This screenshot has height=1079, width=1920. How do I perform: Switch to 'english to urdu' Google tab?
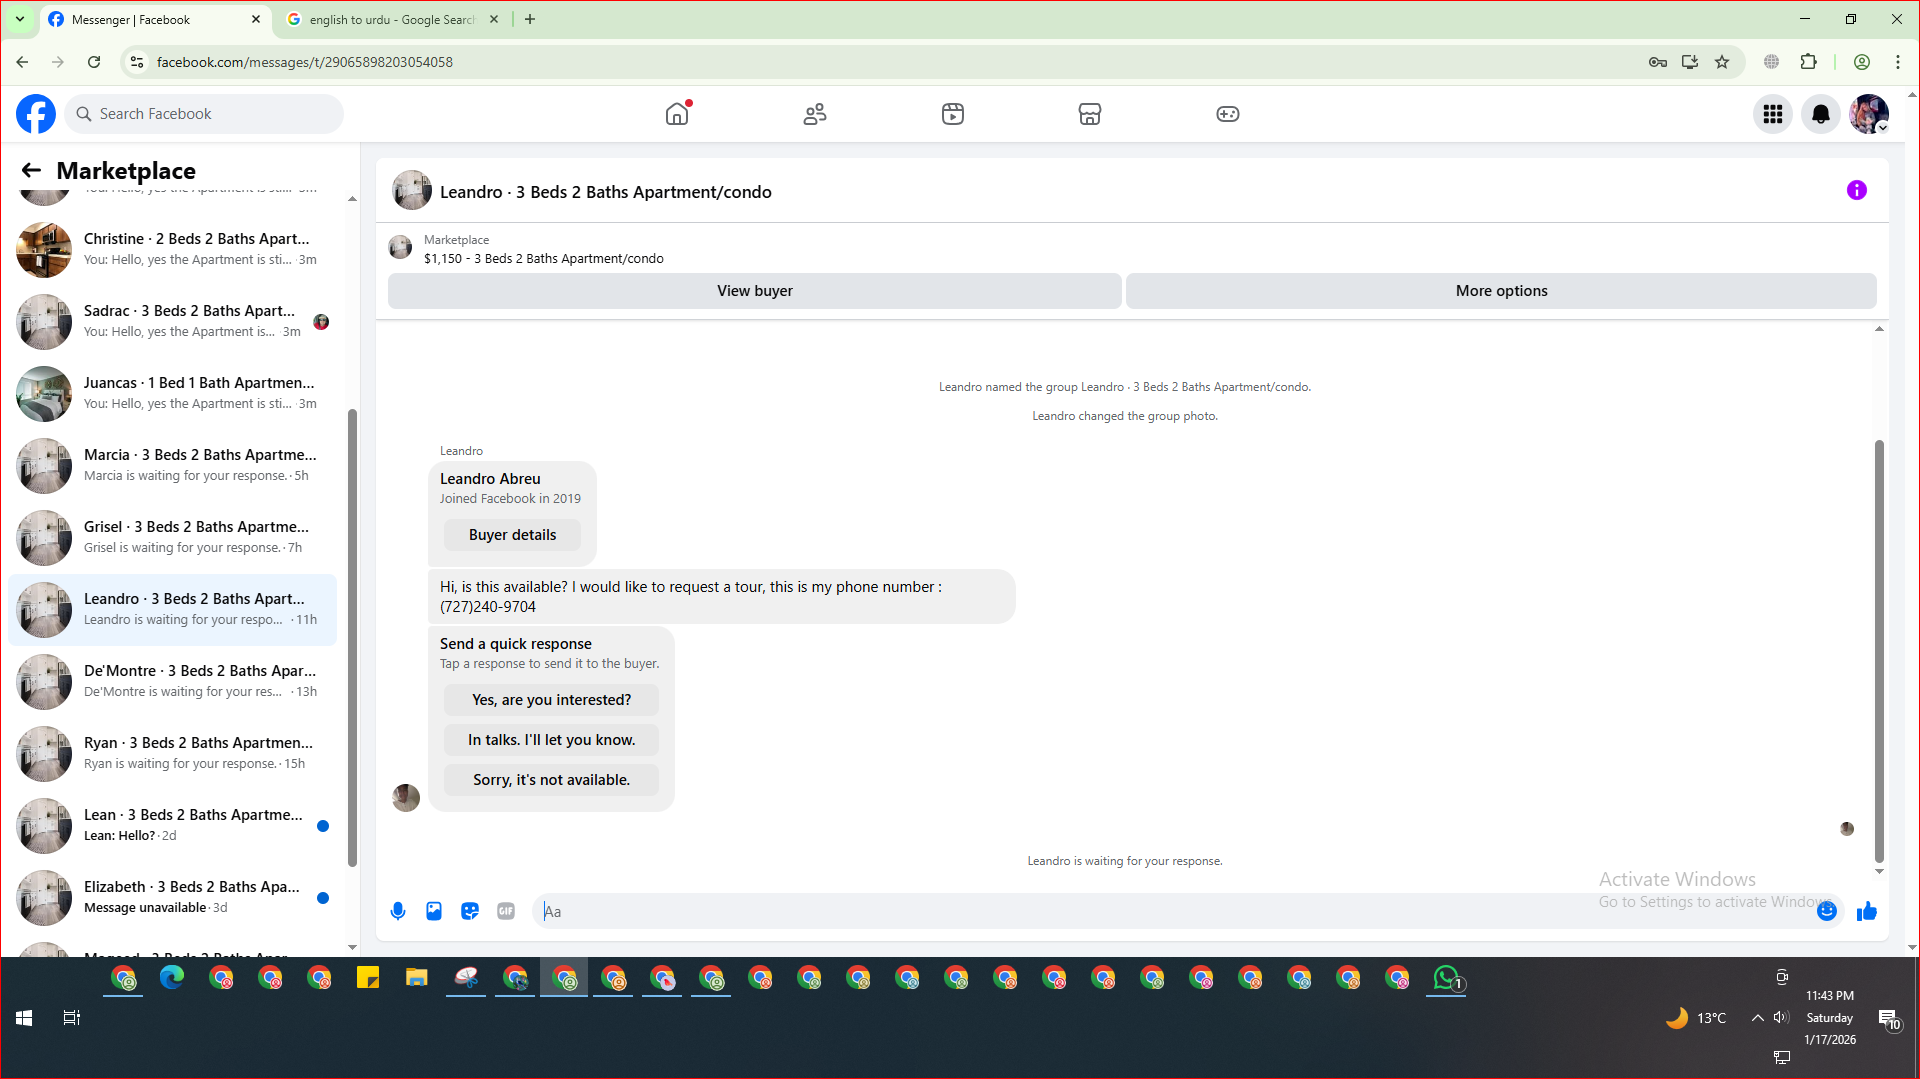[x=390, y=20]
